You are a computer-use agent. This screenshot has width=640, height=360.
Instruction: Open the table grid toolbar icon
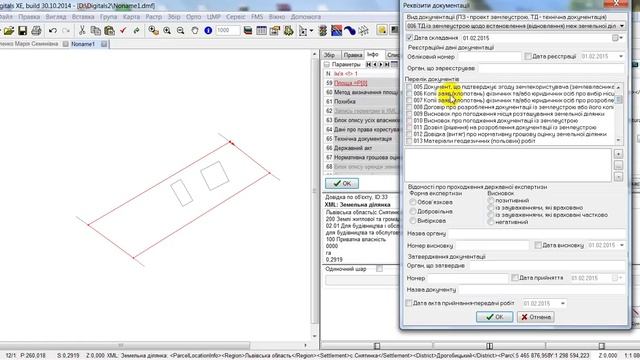coord(261,31)
